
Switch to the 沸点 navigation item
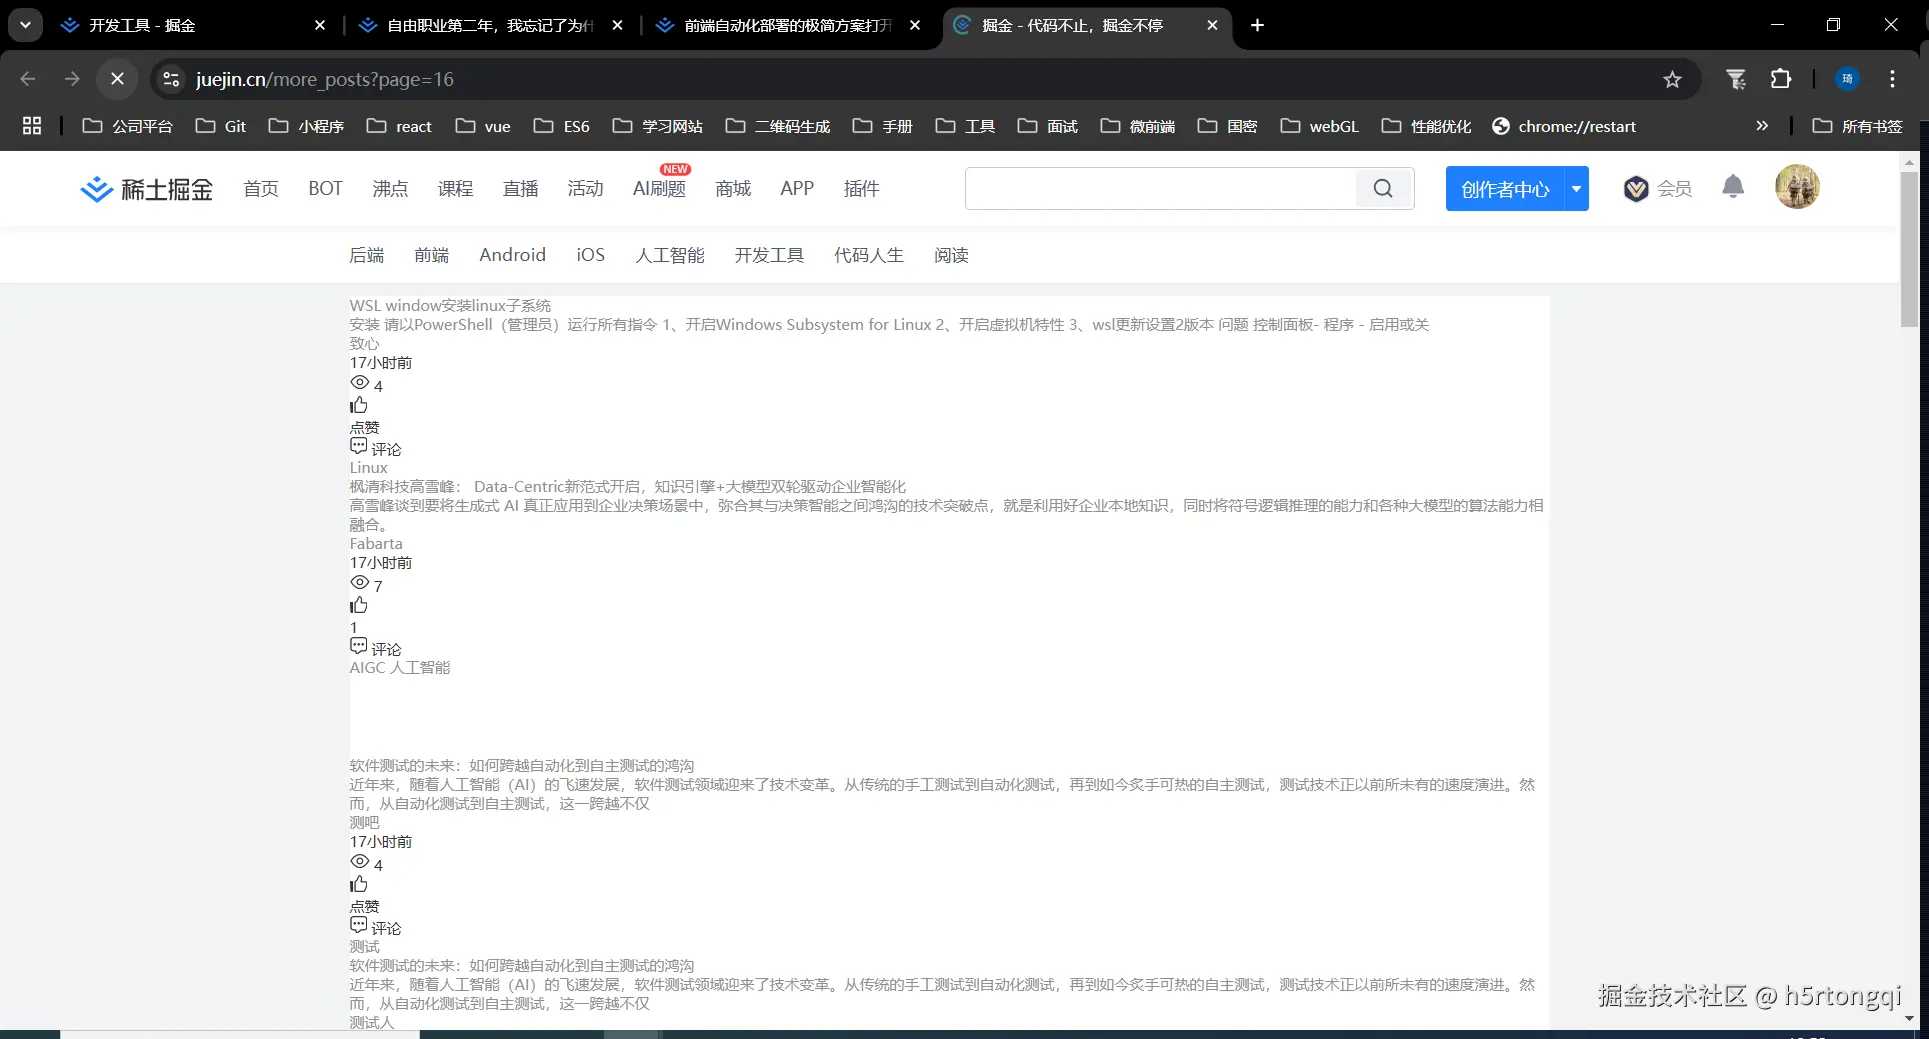(390, 188)
